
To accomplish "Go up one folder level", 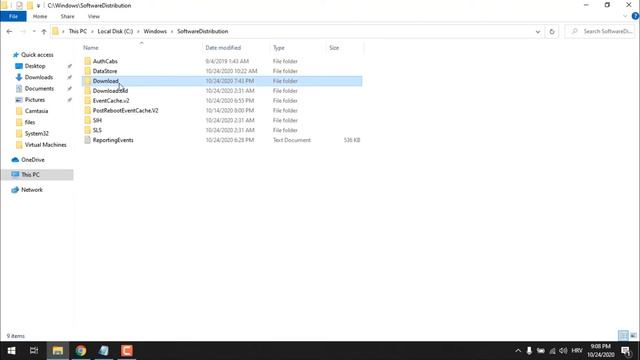I will 44,31.
